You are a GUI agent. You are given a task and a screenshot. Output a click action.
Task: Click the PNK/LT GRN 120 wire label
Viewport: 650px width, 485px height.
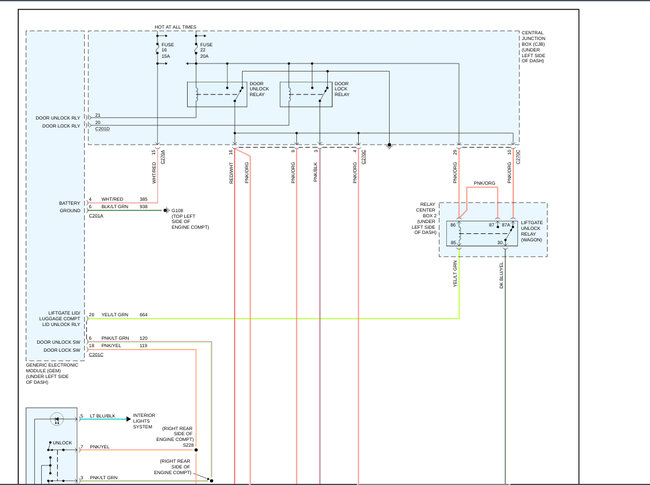[x=124, y=338]
